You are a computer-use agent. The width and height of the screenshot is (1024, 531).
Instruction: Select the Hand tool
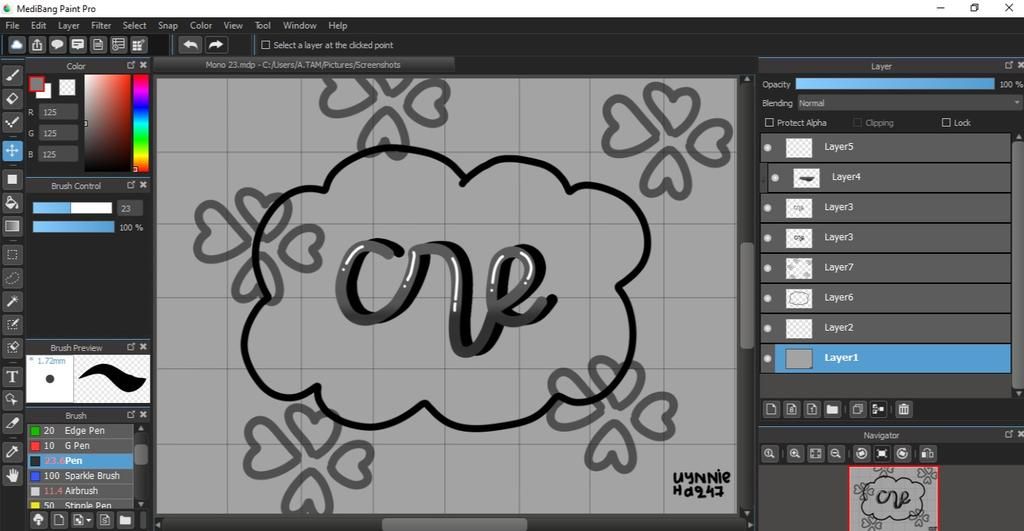(x=12, y=475)
